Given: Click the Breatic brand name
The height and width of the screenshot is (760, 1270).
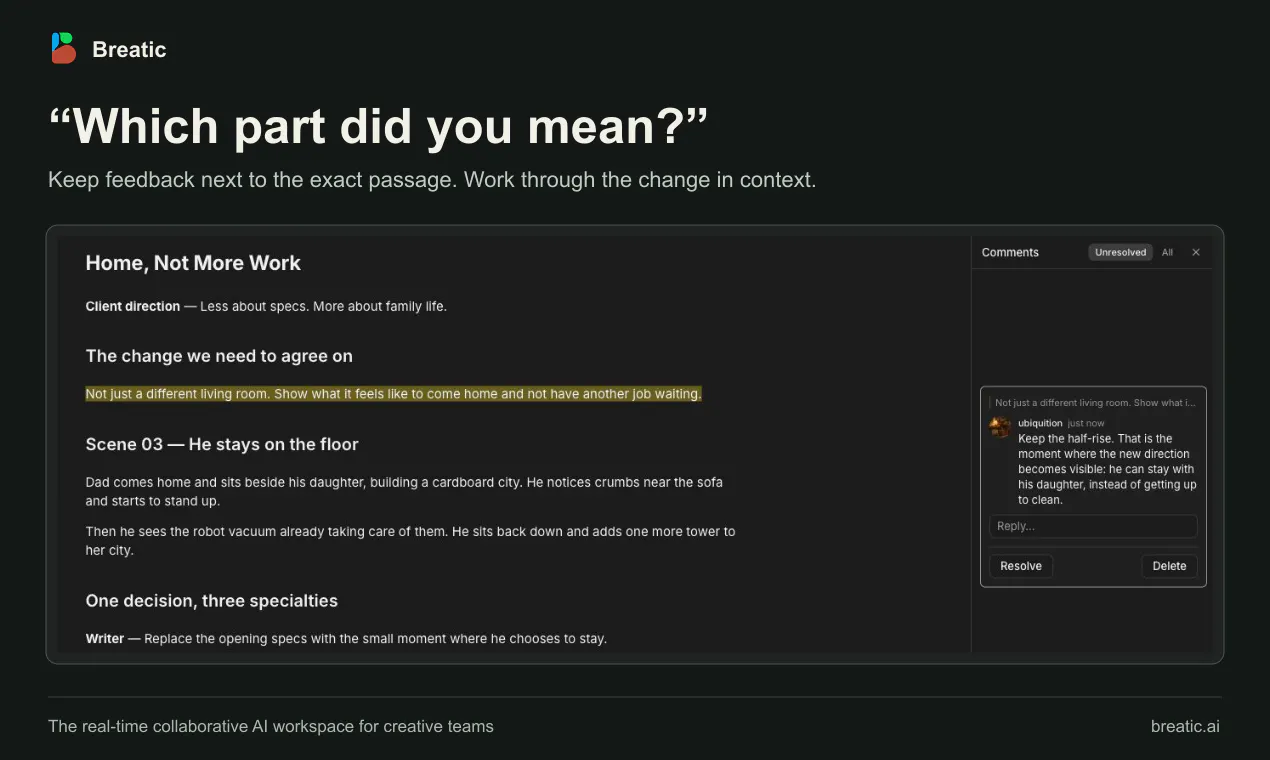Looking at the screenshot, I should point(129,49).
